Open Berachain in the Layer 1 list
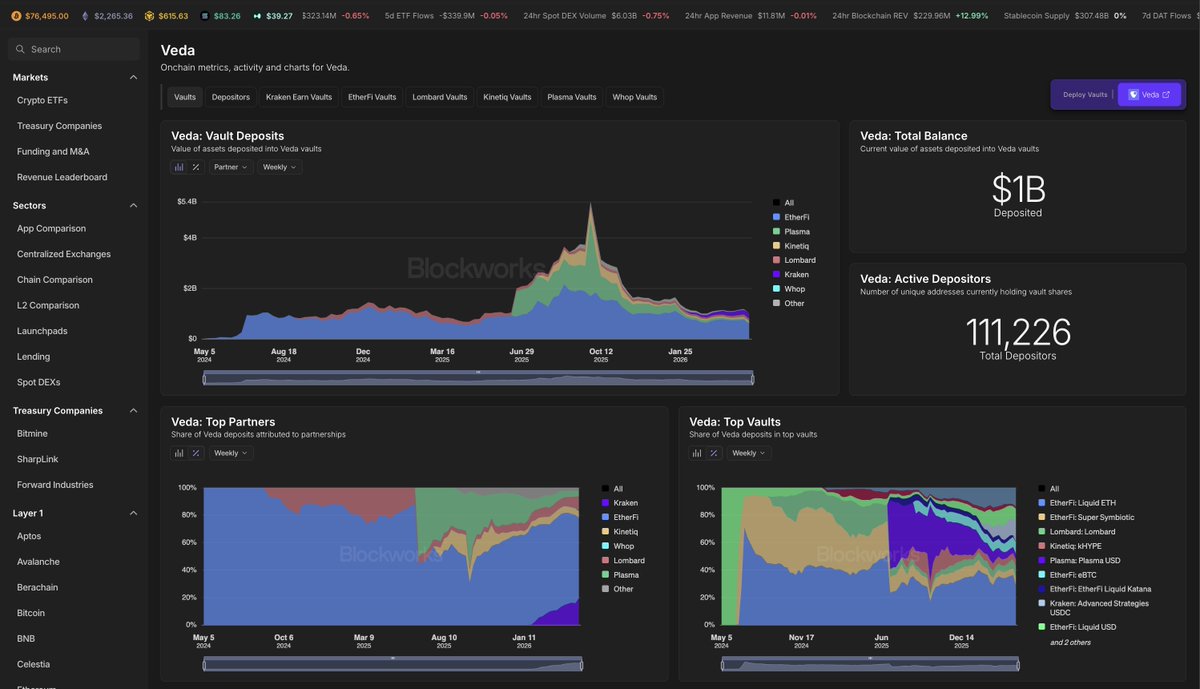 (38, 587)
